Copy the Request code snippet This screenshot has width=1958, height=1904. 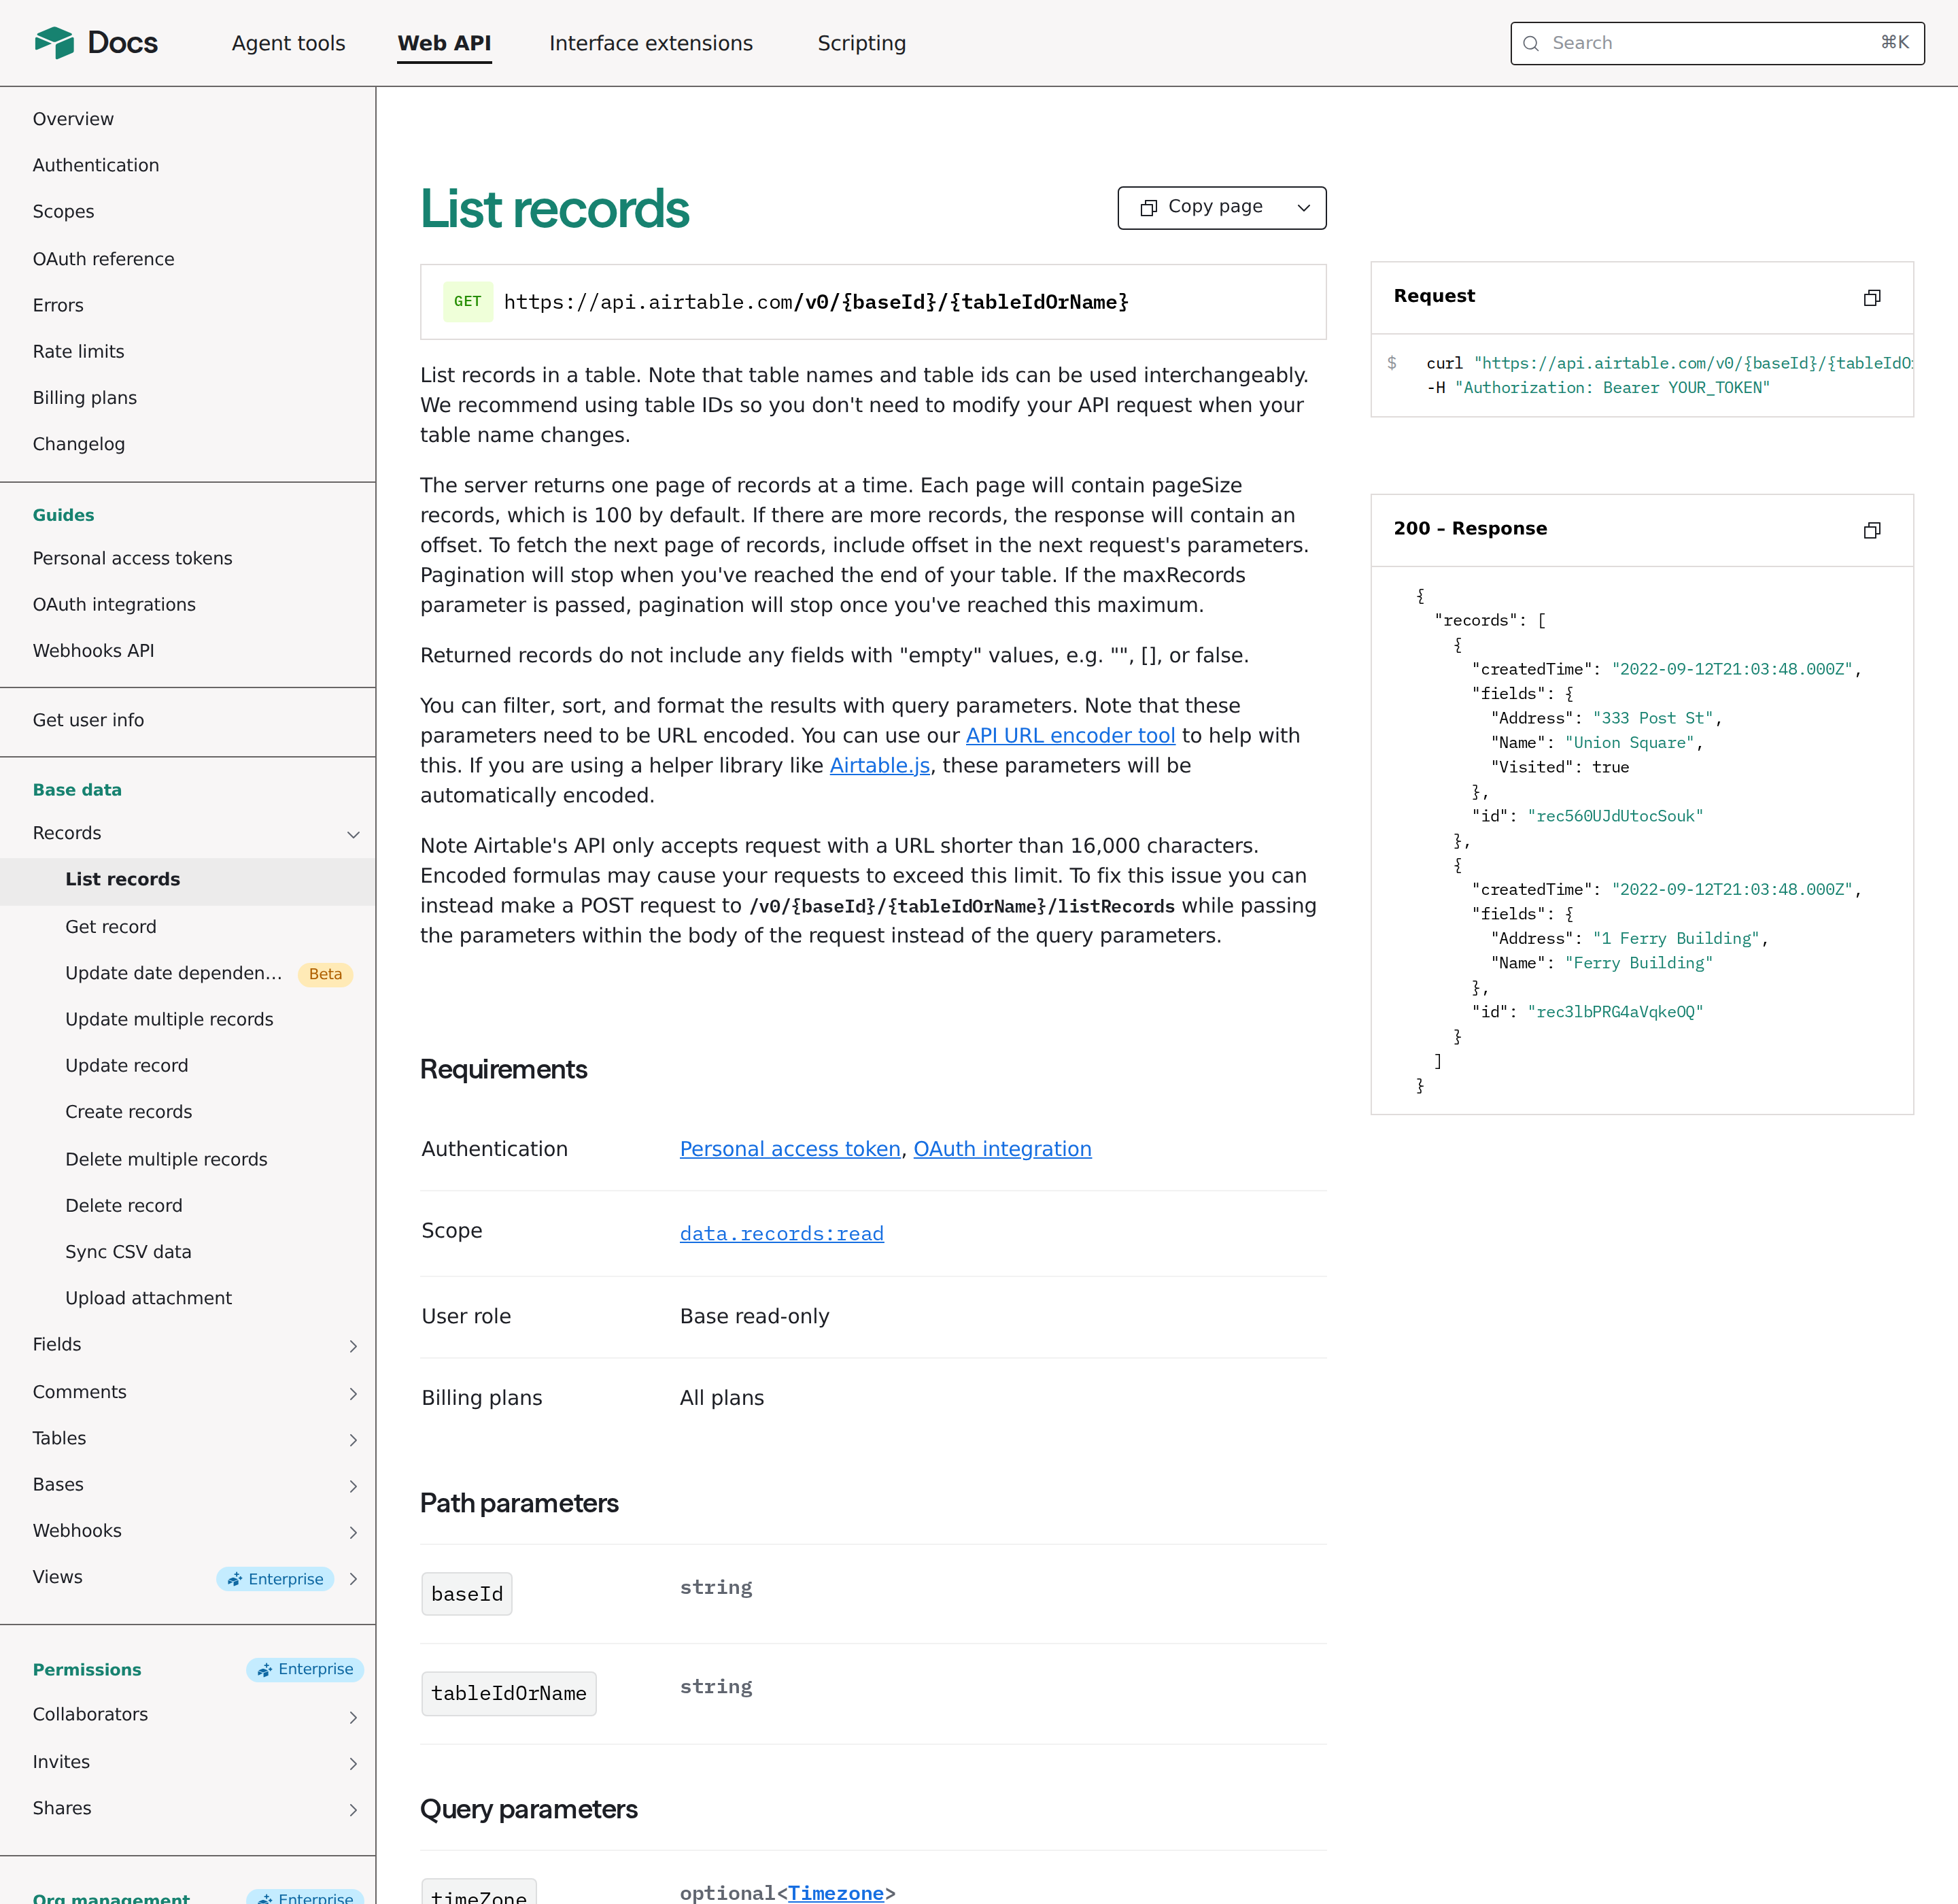(x=1872, y=297)
